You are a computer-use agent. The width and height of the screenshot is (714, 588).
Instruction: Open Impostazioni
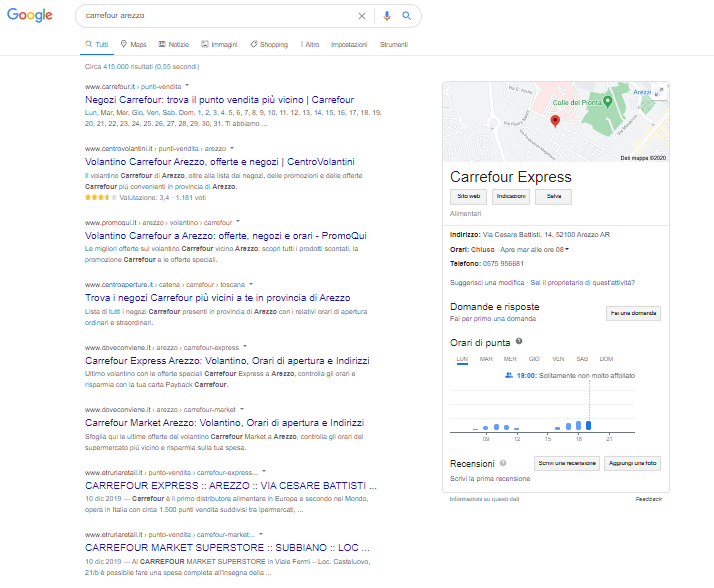coord(349,44)
